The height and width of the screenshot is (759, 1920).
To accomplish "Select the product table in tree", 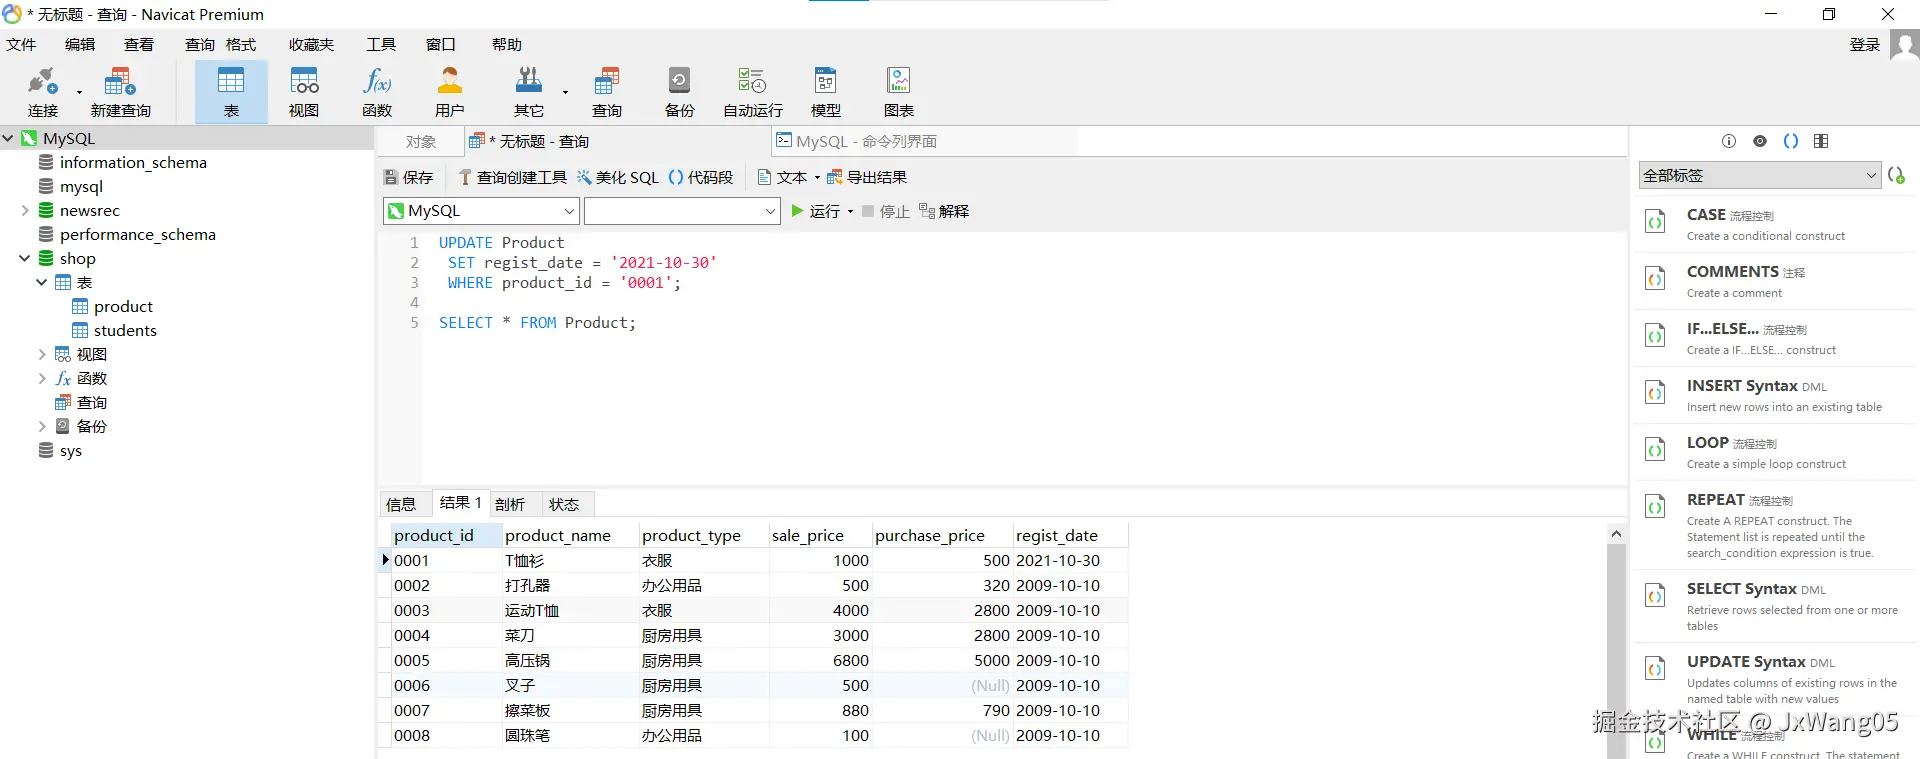I will pyautogui.click(x=112, y=306).
